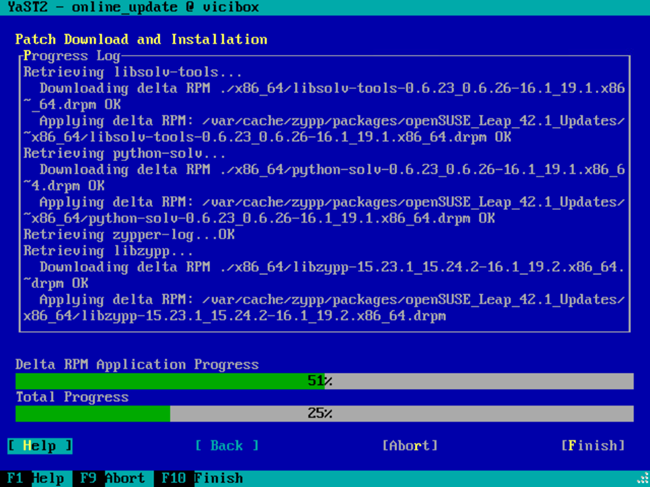650x487 pixels.
Task: Select the 'Retrieving libzypp...' log line
Action: pos(108,250)
